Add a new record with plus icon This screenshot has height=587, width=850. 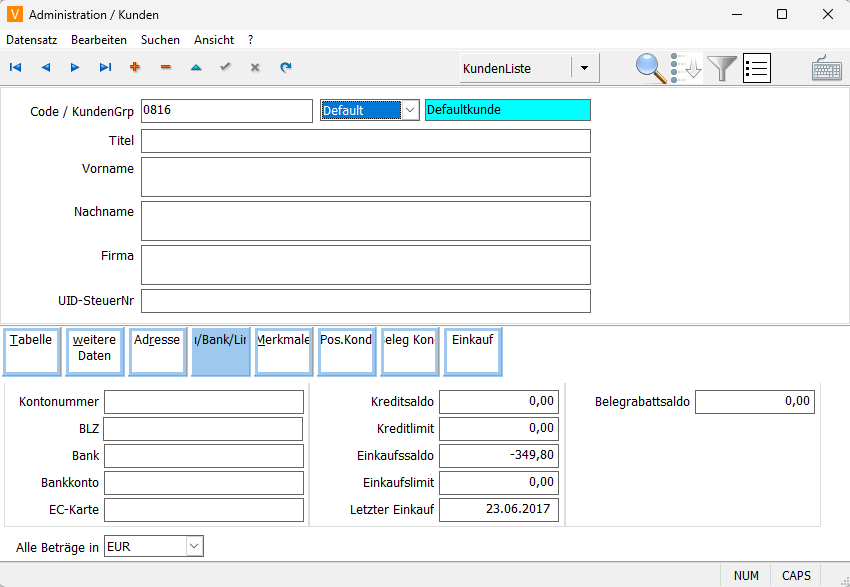click(135, 68)
